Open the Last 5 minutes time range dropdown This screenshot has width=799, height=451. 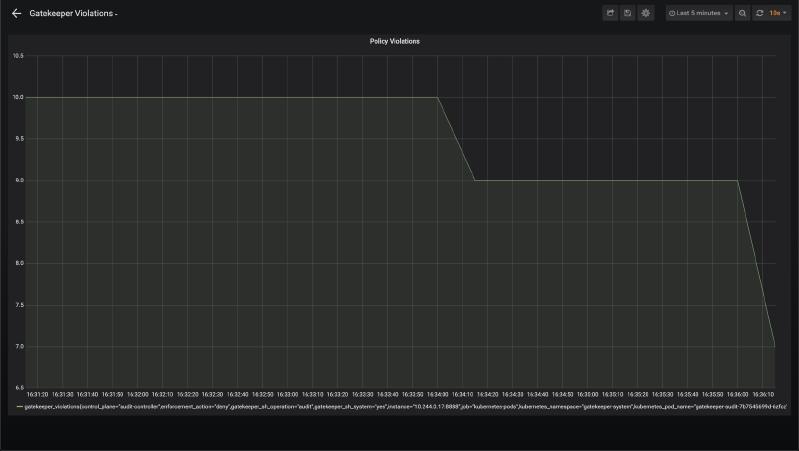pos(699,13)
